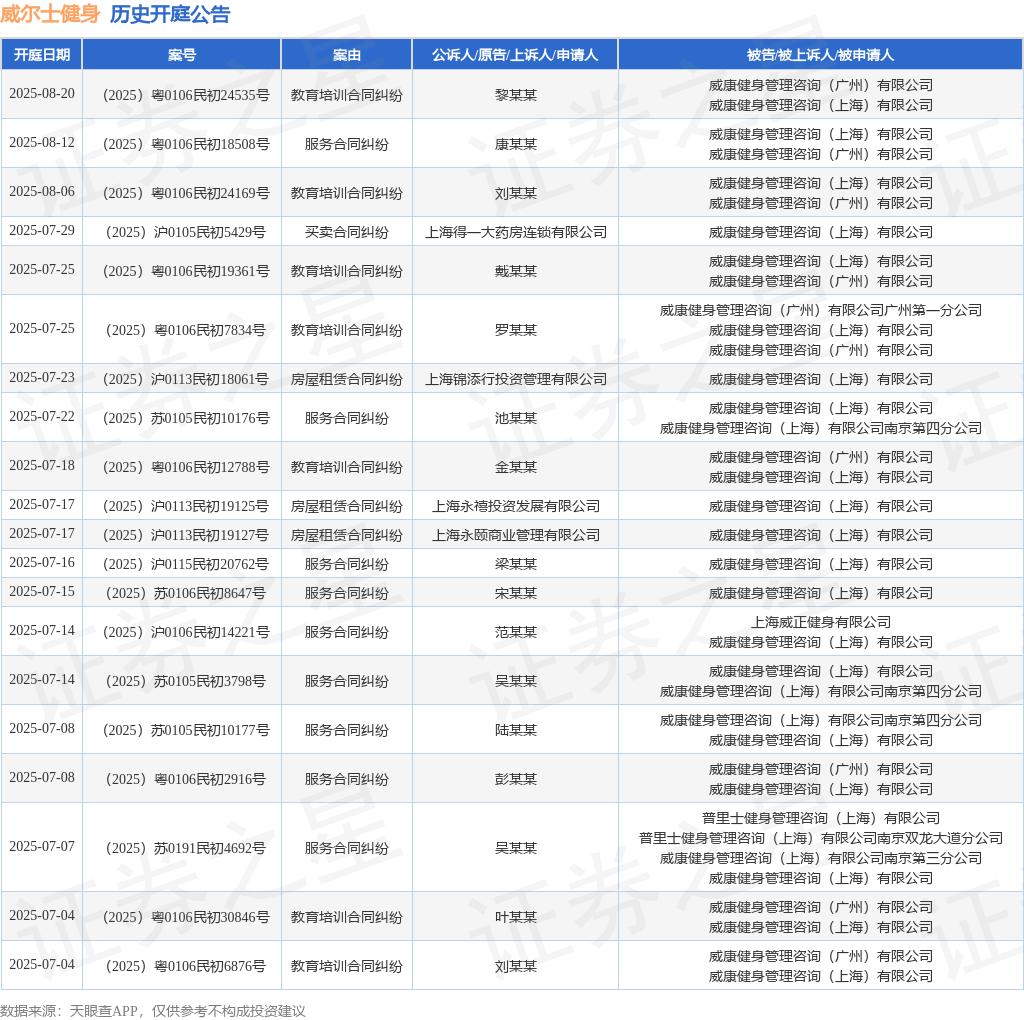Click defendant 威康健身管理咨询（广州）有限公司广州第一分公司

[821, 310]
